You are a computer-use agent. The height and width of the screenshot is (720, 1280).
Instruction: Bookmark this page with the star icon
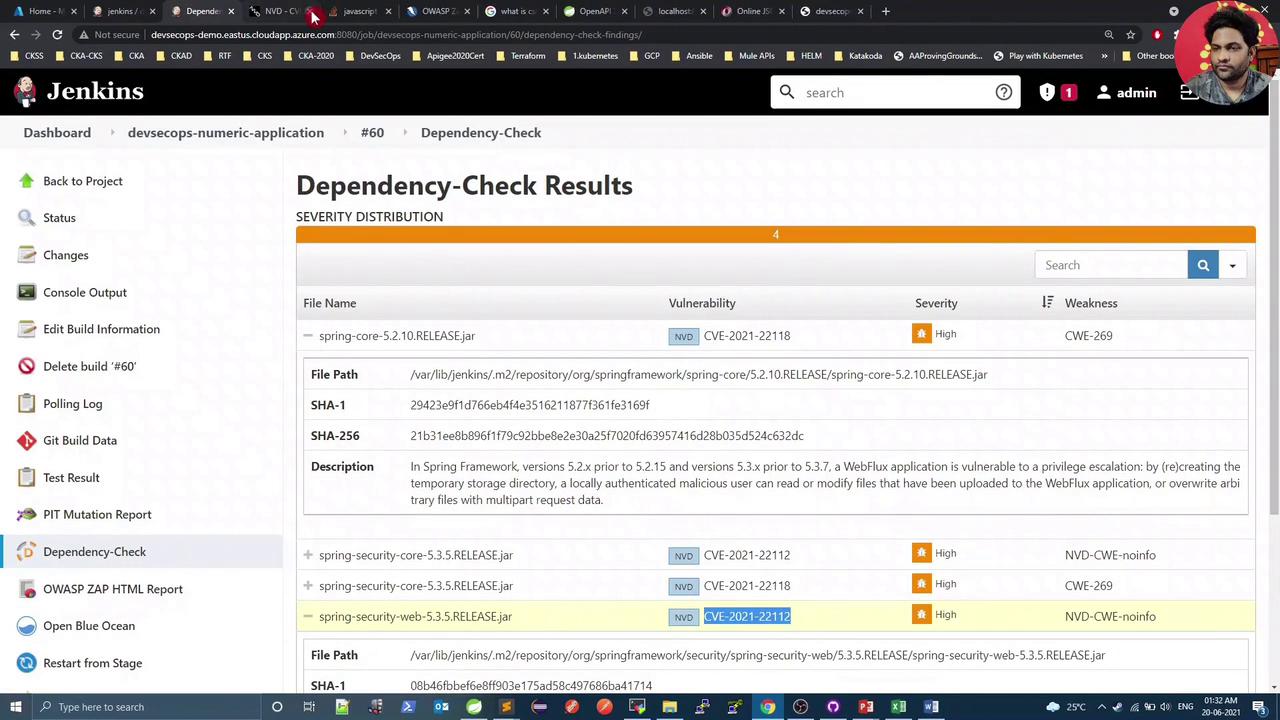pos(1131,35)
